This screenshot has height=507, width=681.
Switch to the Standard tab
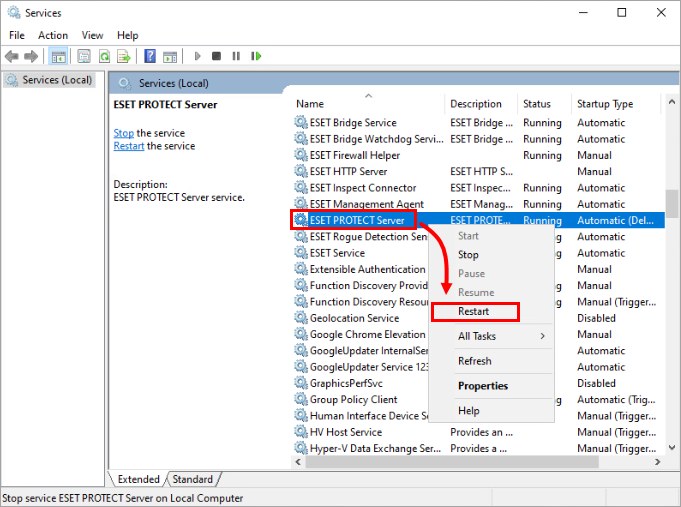(x=193, y=479)
